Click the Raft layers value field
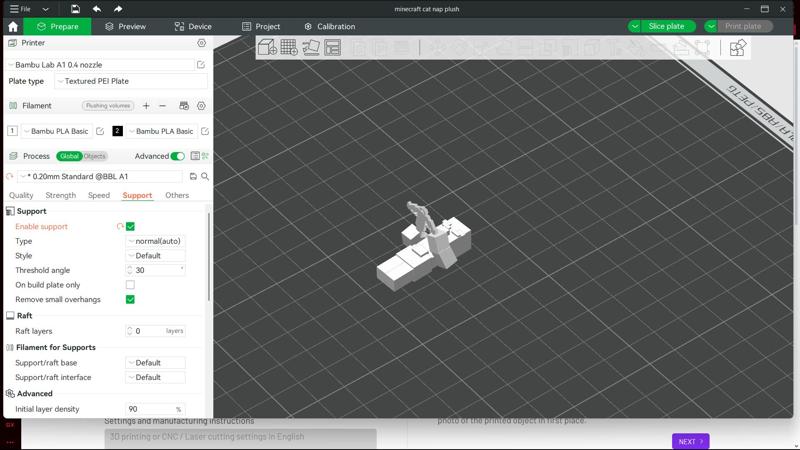 pos(155,331)
